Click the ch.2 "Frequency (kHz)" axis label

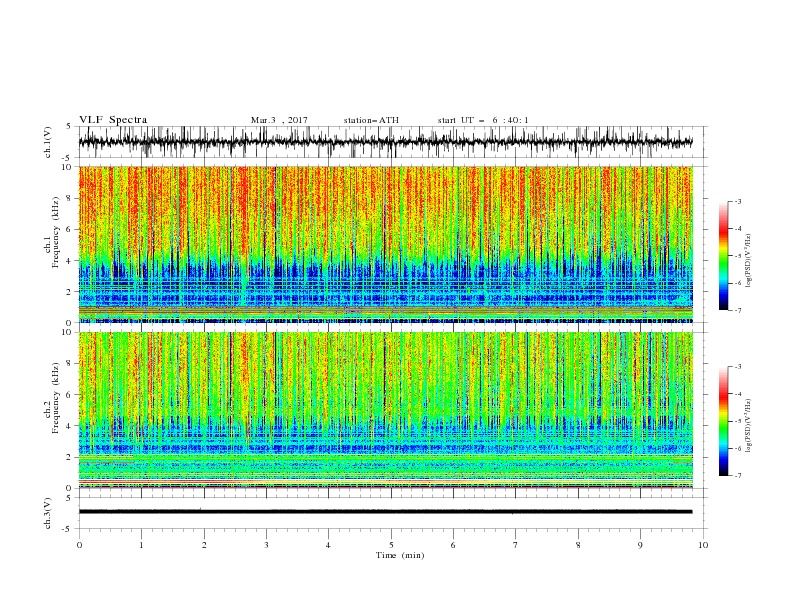pyautogui.click(x=56, y=398)
